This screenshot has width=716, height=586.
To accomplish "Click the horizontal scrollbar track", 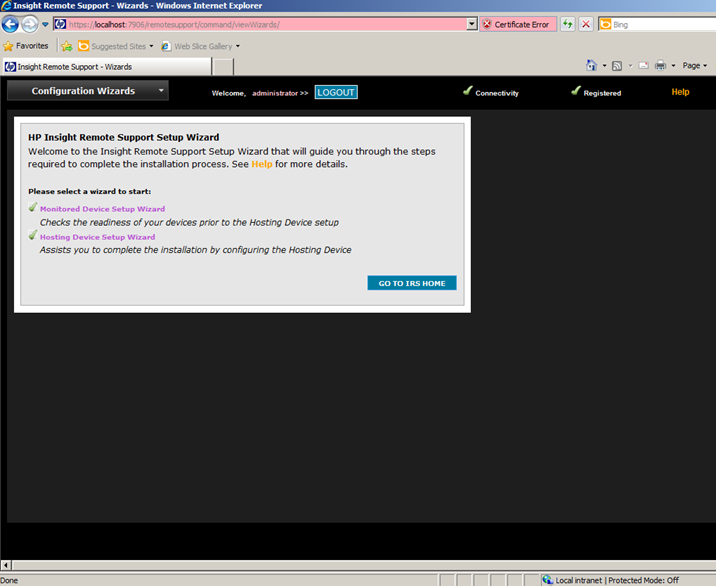I will (x=363, y=565).
